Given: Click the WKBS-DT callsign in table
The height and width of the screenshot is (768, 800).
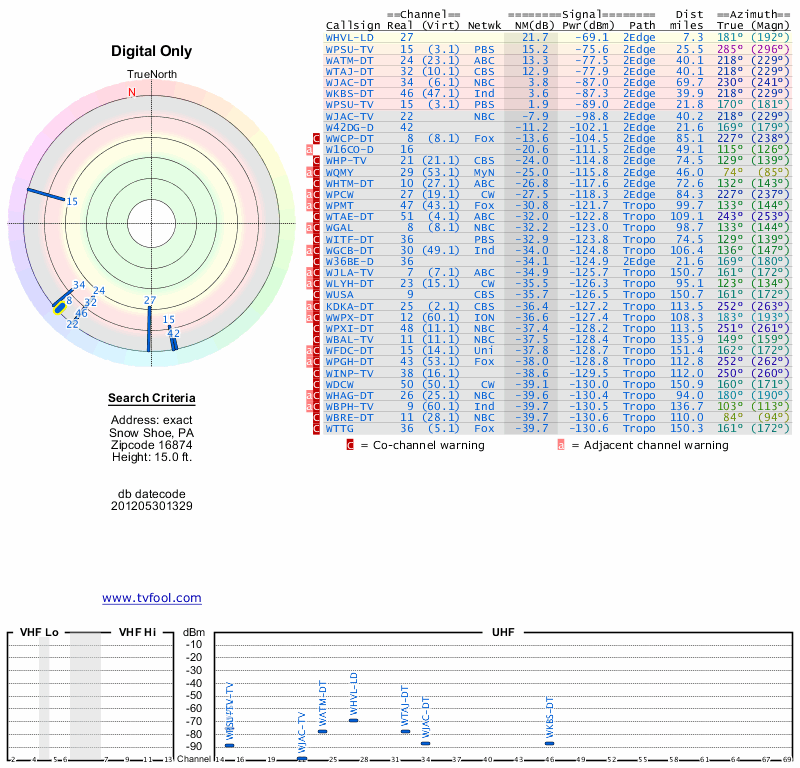Looking at the screenshot, I should tap(350, 92).
